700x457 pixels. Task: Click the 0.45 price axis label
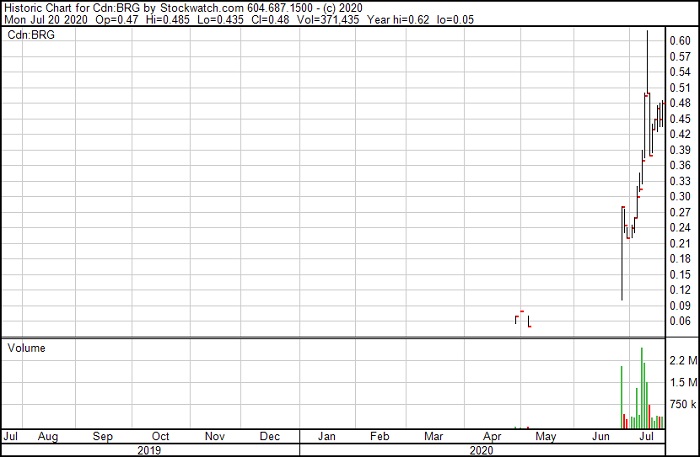[678, 119]
